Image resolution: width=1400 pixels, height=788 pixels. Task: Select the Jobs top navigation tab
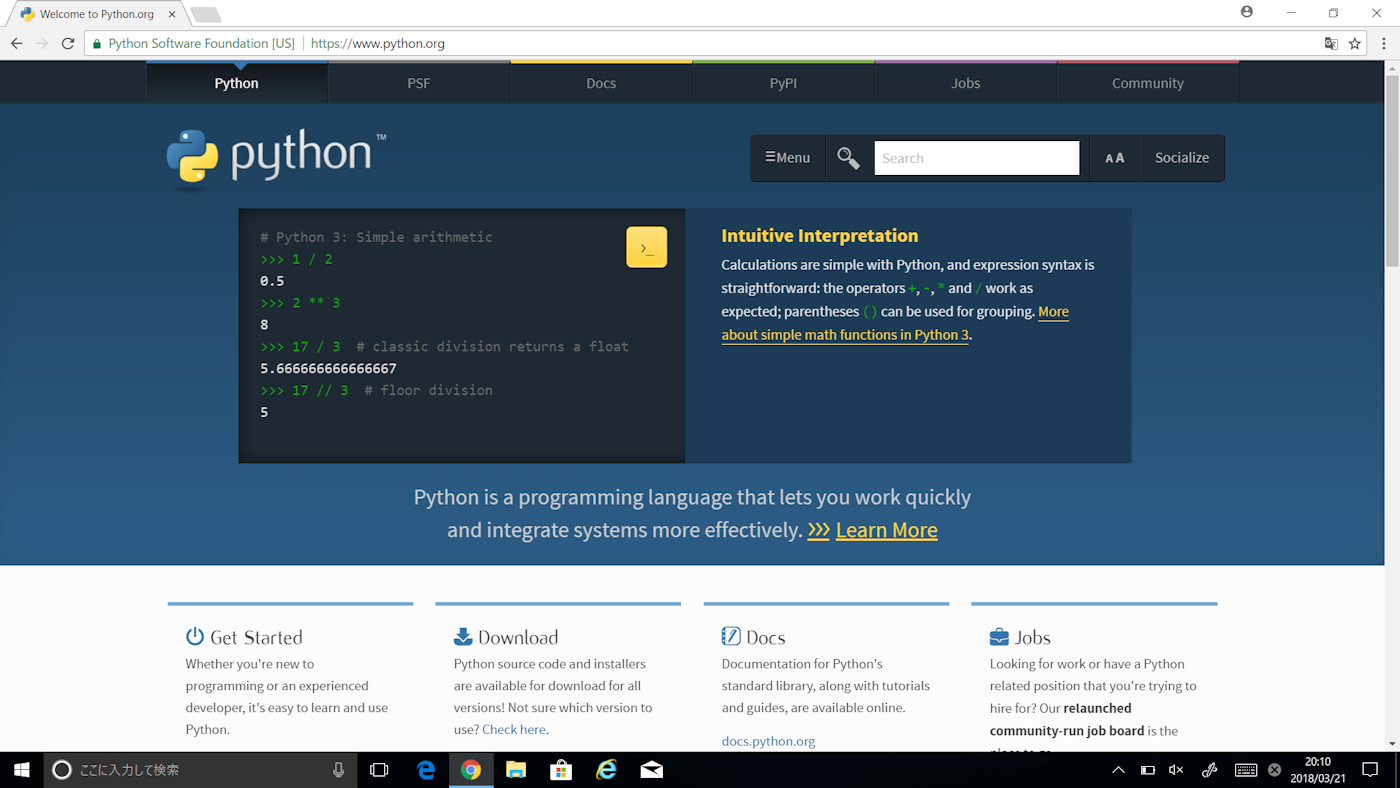pyautogui.click(x=966, y=83)
